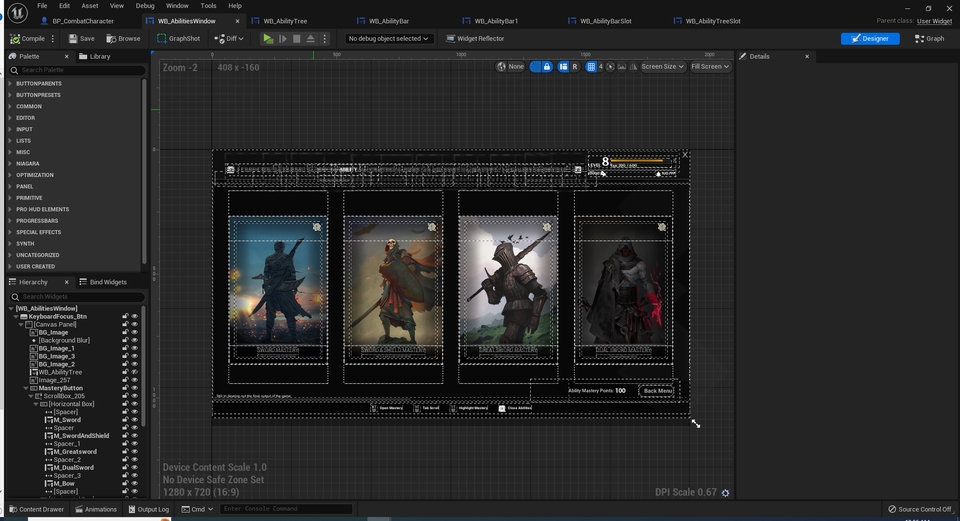Stop the play session

point(296,39)
